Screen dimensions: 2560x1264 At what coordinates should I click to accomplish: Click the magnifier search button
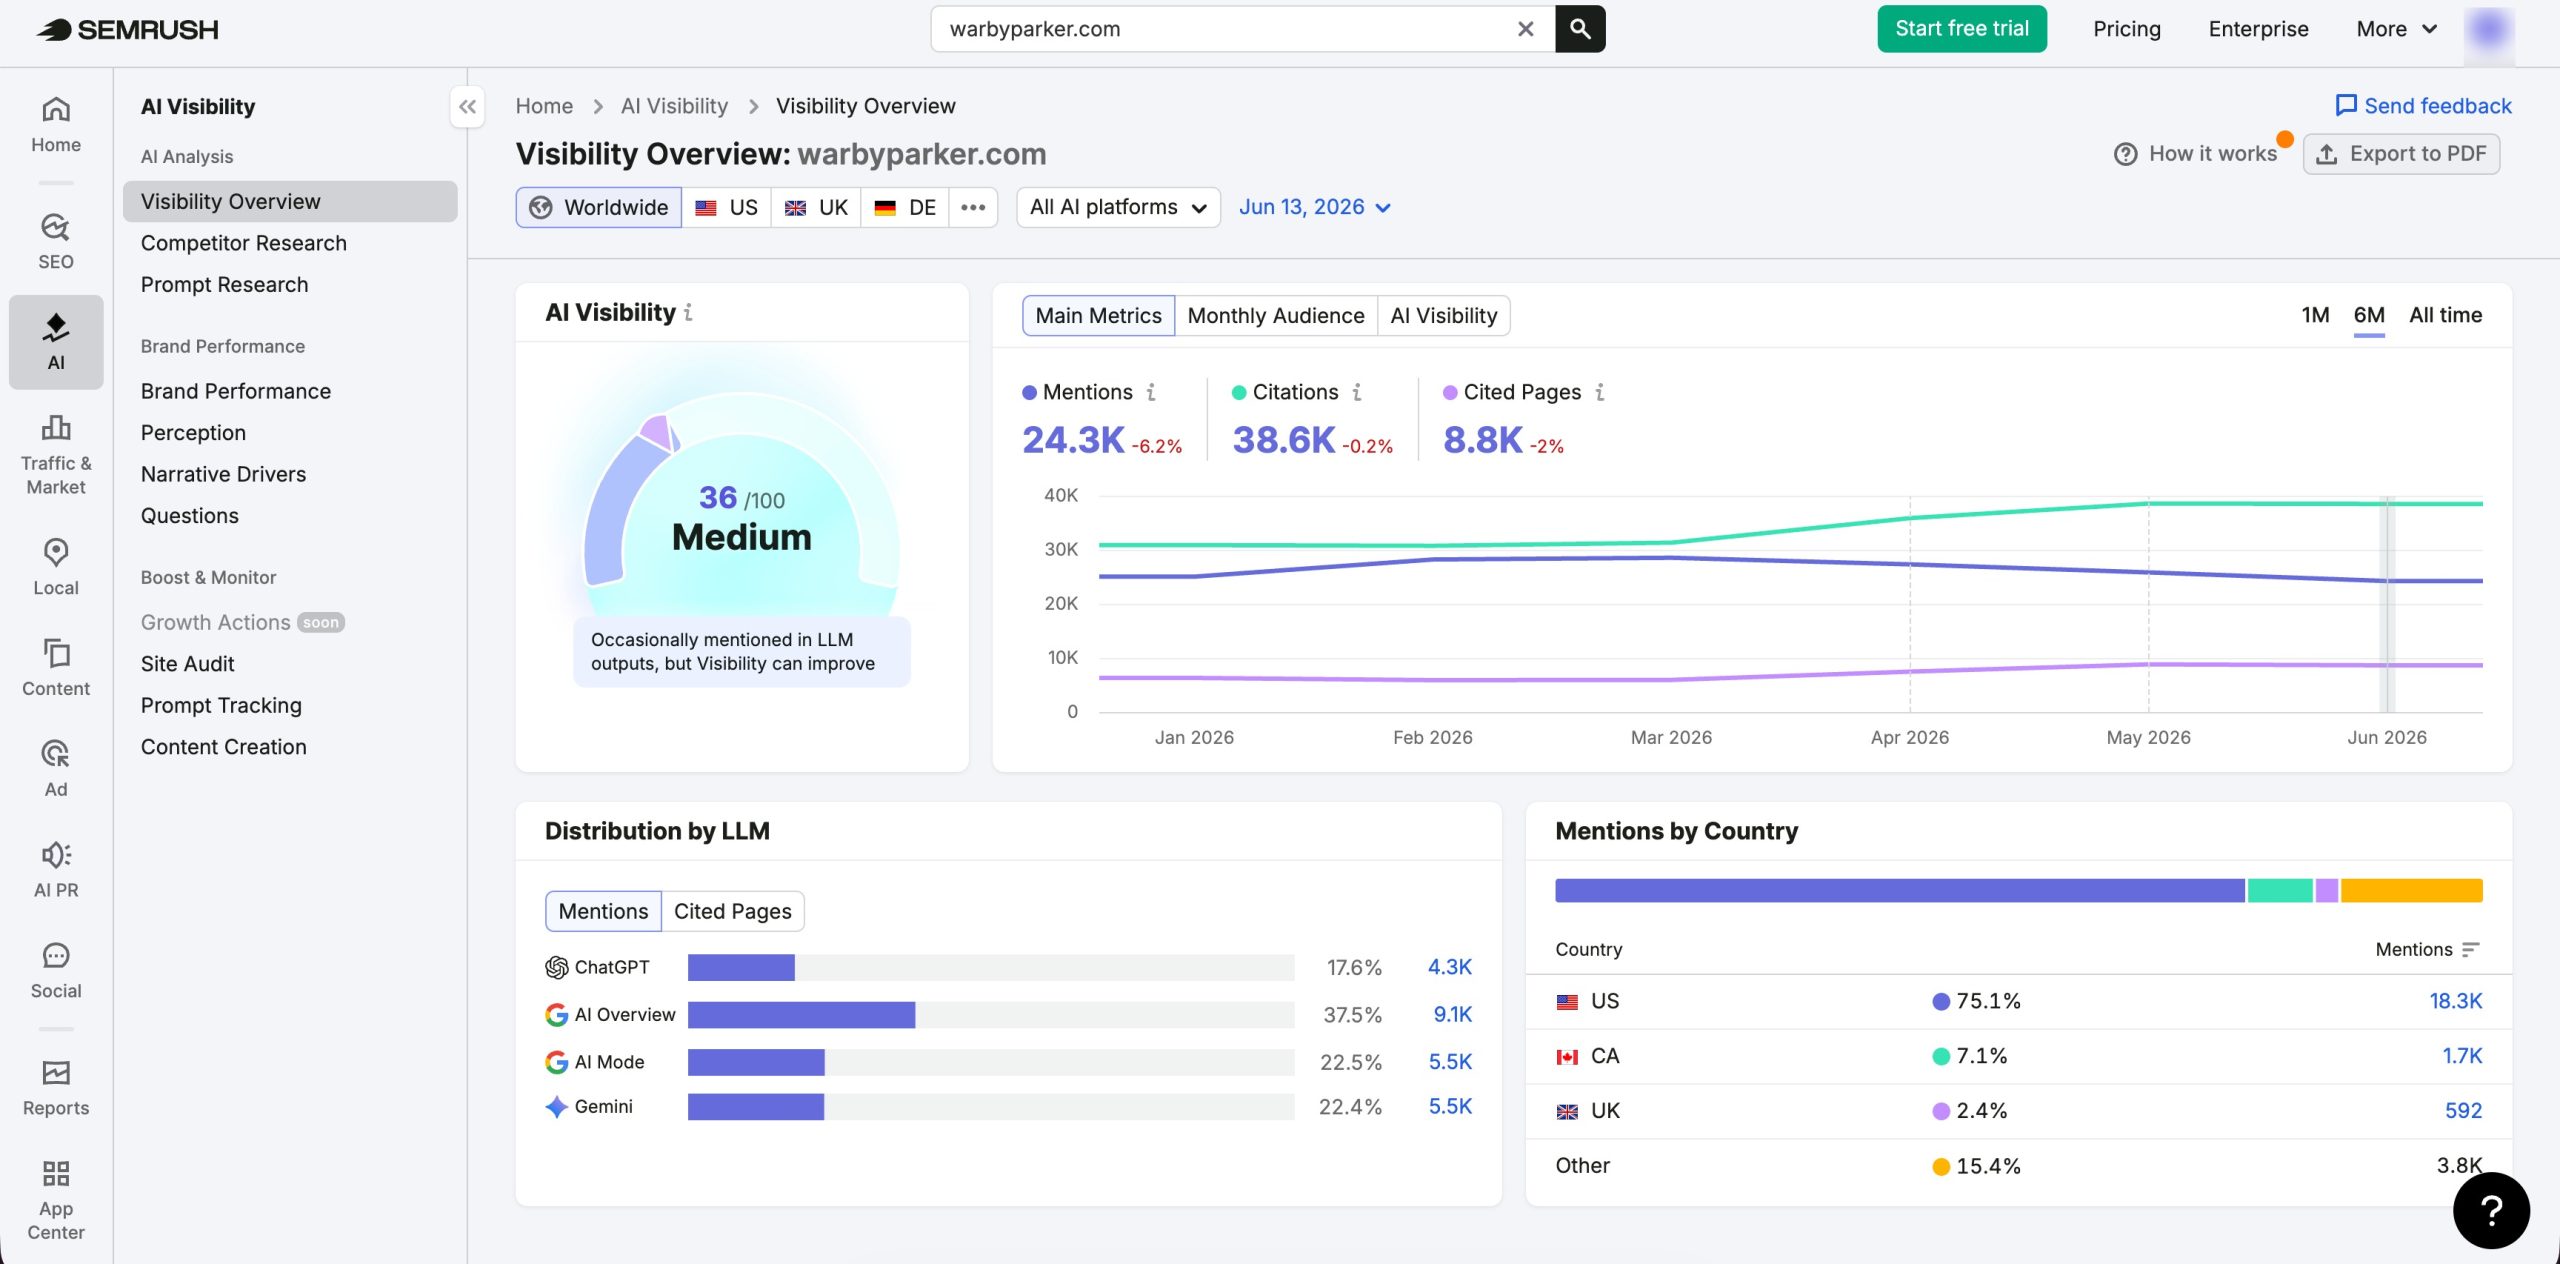(x=1580, y=29)
